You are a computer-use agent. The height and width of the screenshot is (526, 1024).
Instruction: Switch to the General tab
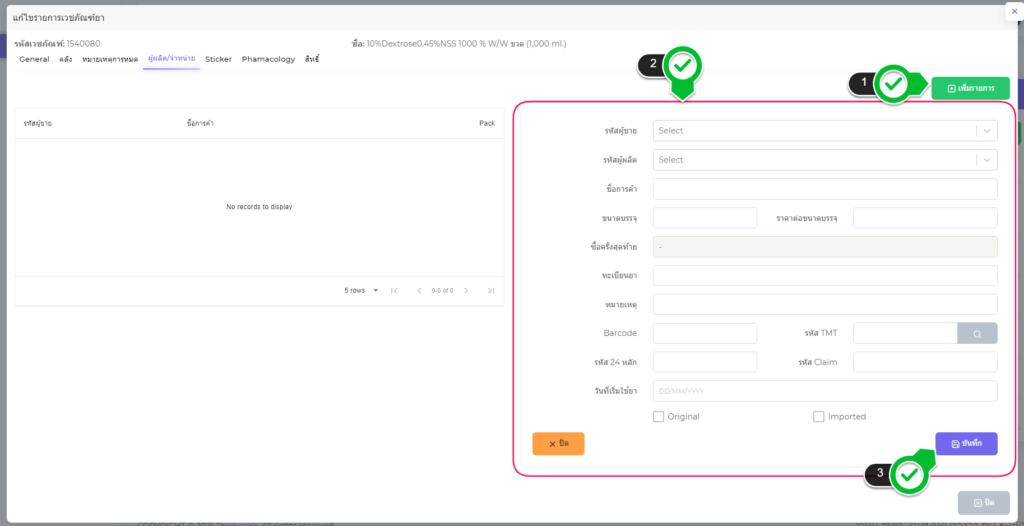[34, 59]
